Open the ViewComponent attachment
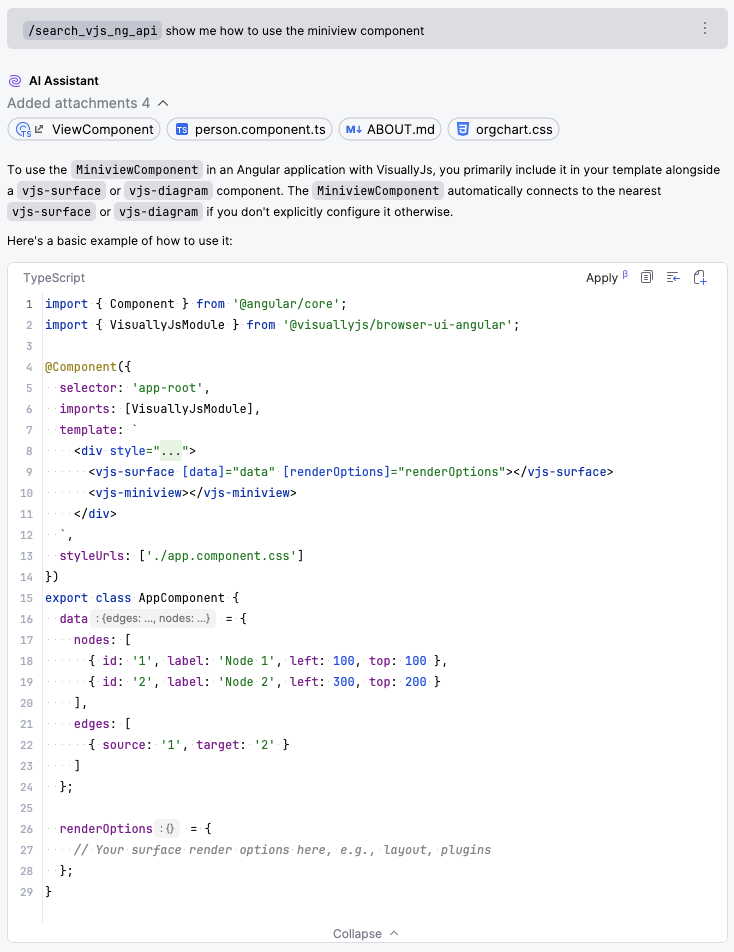 click(84, 129)
